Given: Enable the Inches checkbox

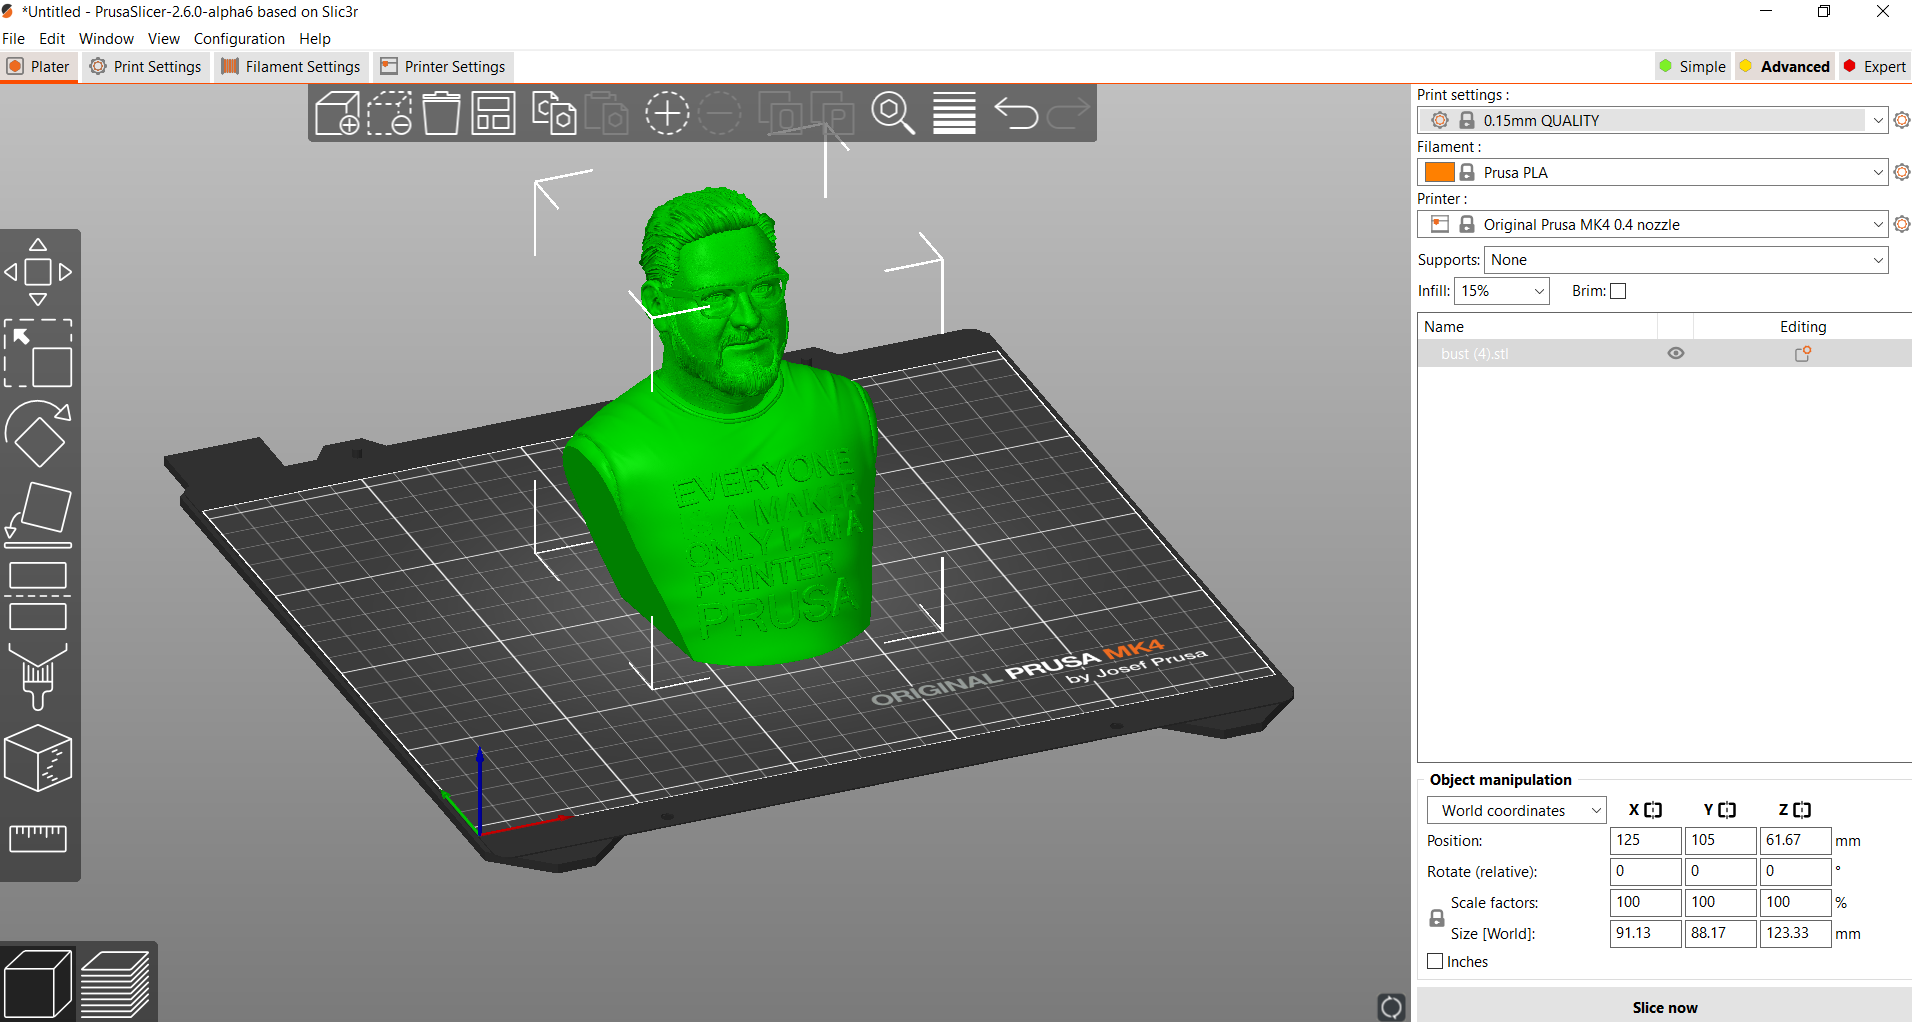Looking at the screenshot, I should [1435, 961].
